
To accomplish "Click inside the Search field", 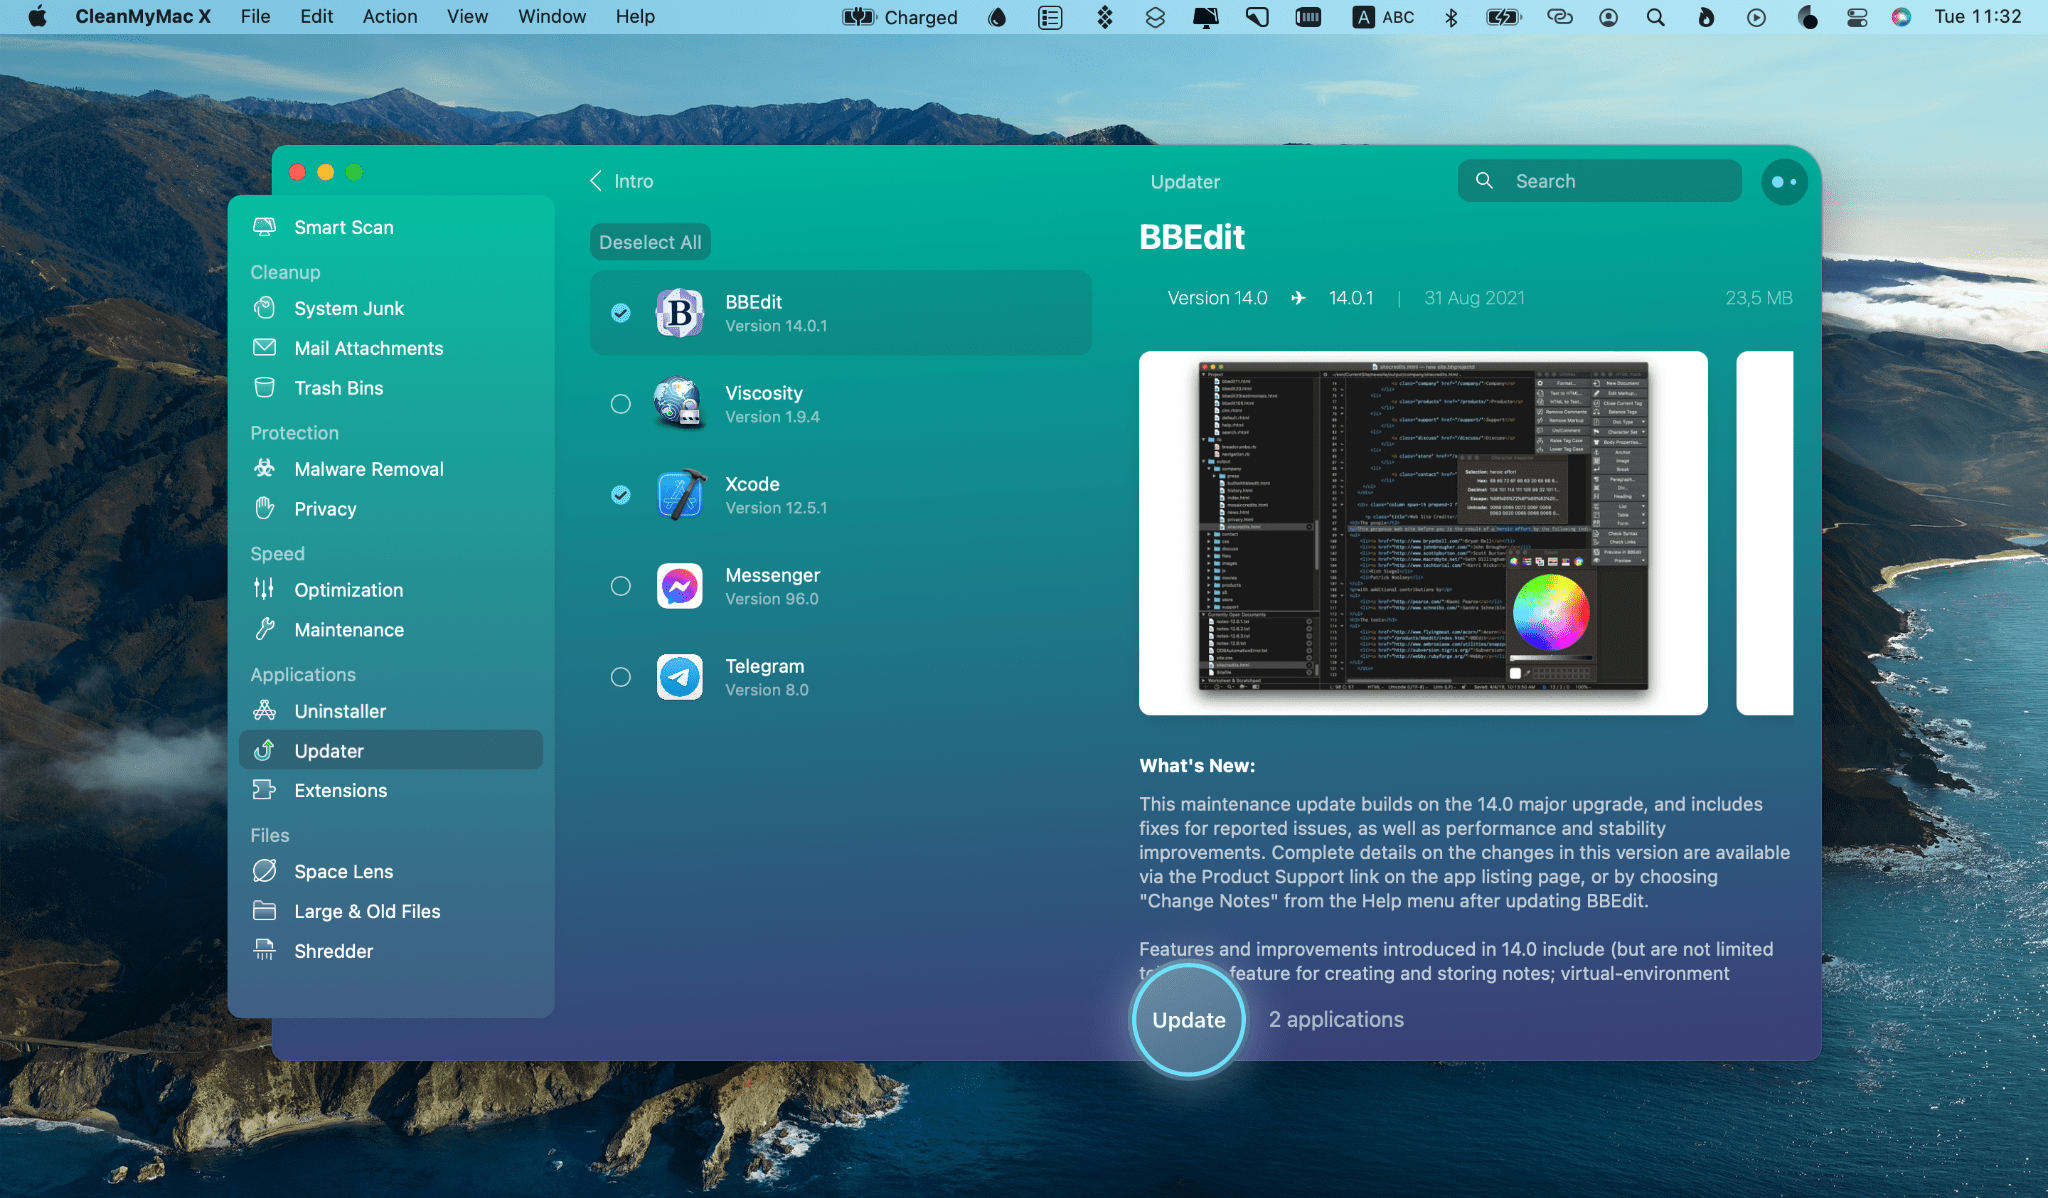I will [1598, 181].
